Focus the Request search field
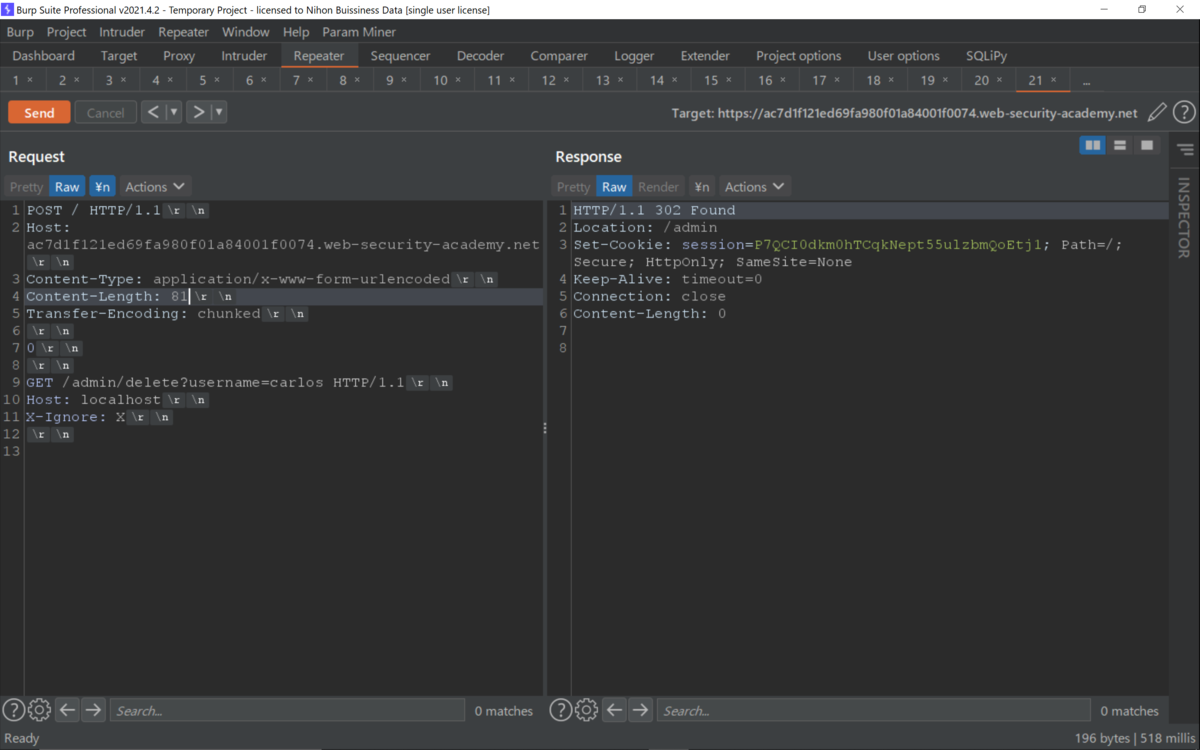1200x750 pixels. [287, 710]
